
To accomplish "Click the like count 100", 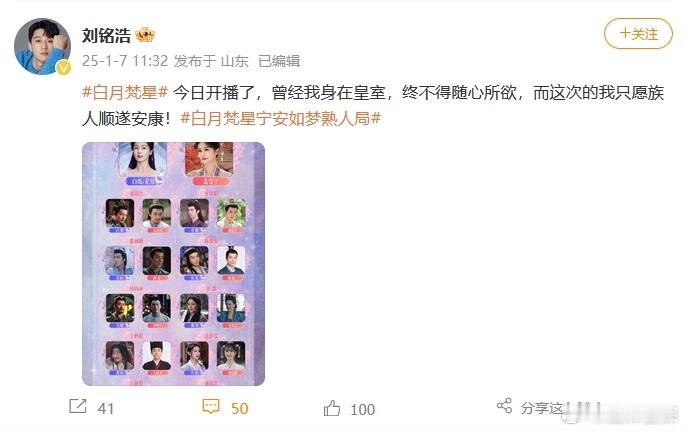I will [x=363, y=410].
